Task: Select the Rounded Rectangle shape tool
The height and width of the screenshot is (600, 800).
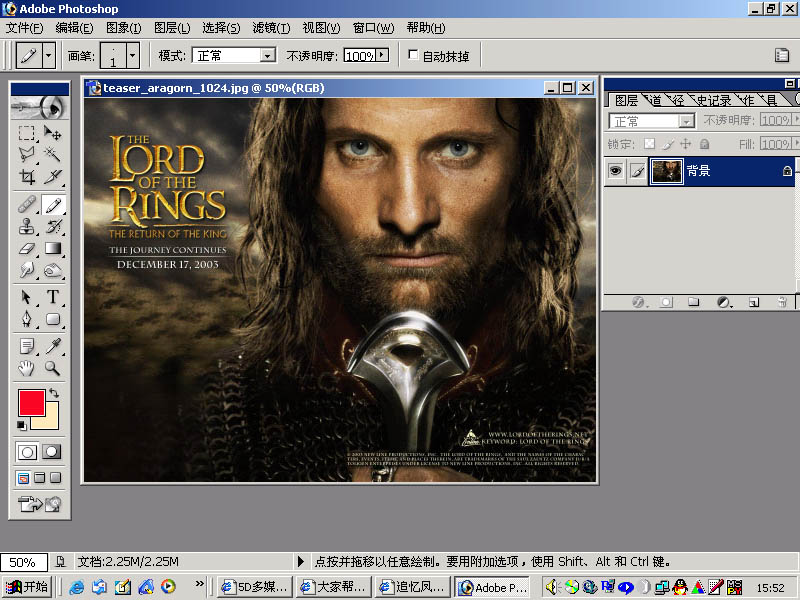Action: [53, 319]
